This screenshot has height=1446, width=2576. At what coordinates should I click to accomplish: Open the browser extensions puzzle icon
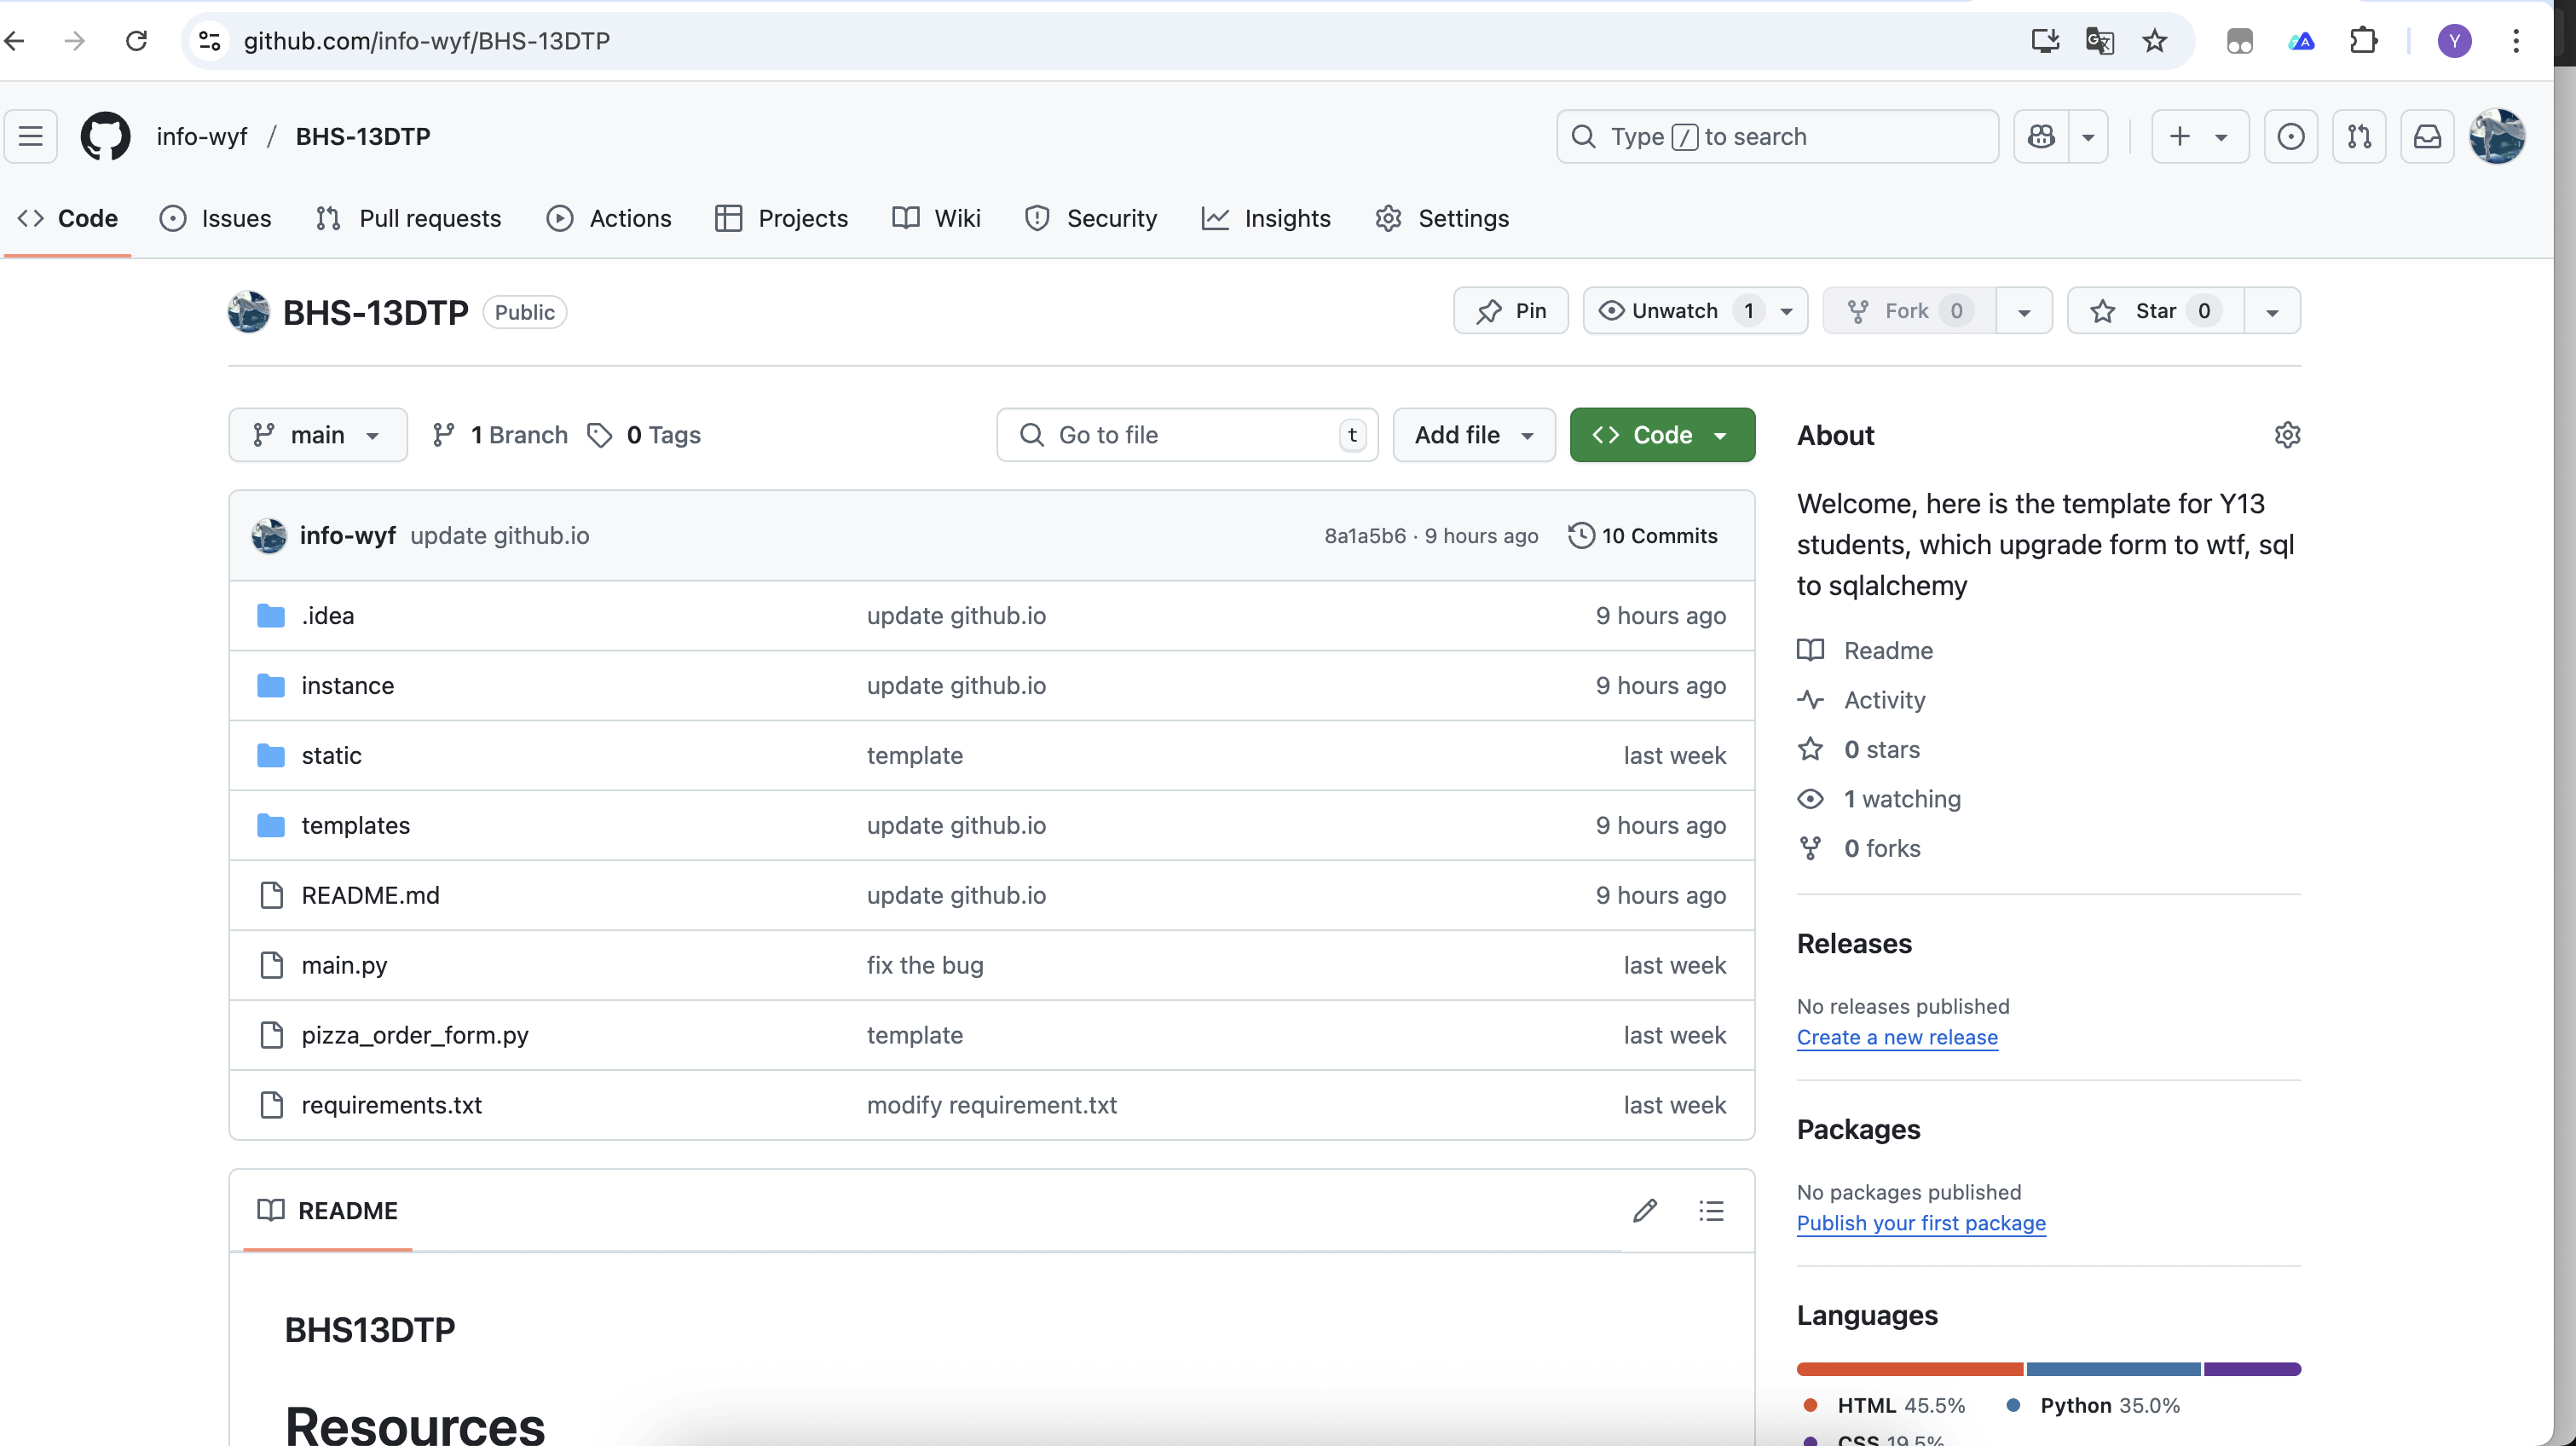pos(2363,41)
